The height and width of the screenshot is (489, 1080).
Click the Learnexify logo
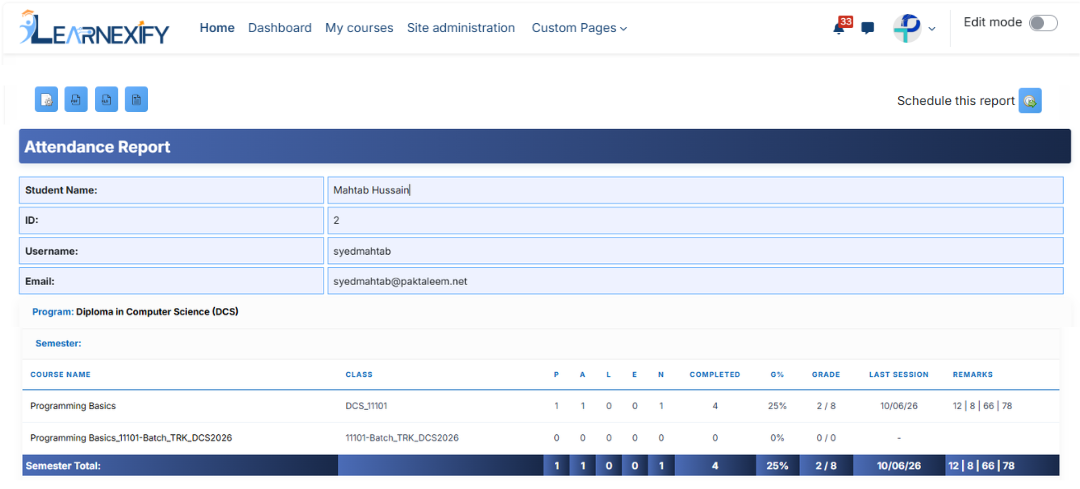pyautogui.click(x=94, y=28)
